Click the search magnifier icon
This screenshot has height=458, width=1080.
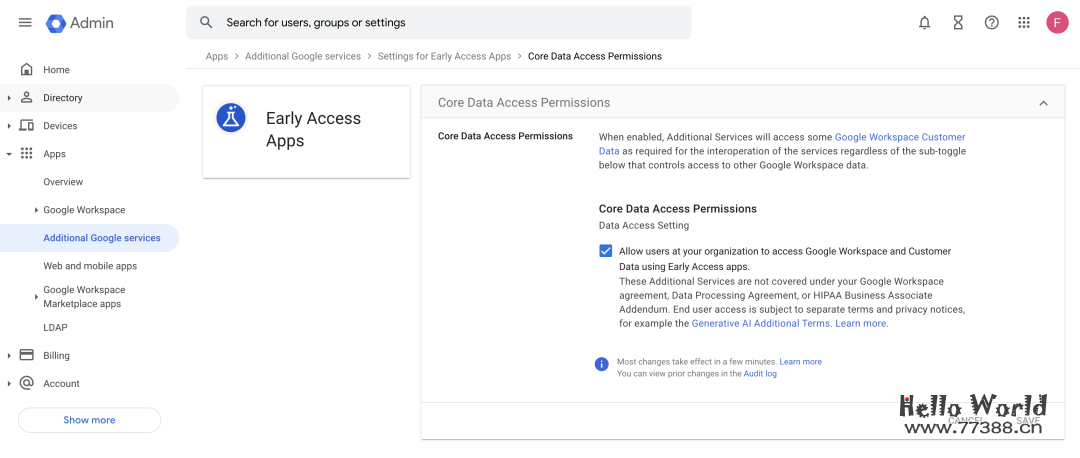click(206, 22)
